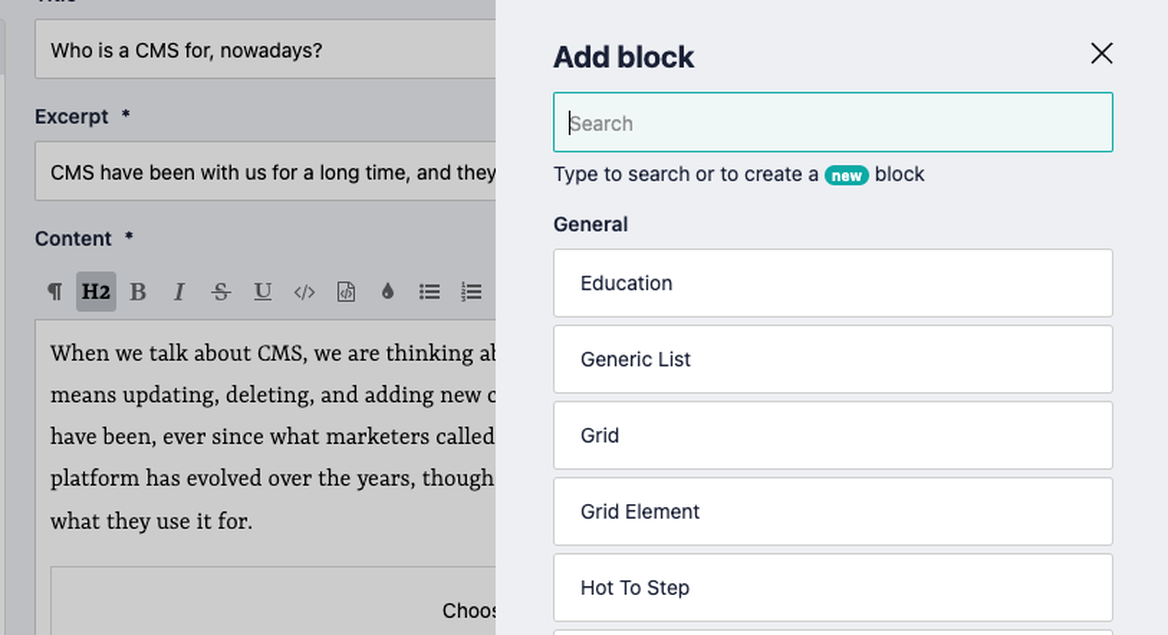Insert a Generic List block

(x=832, y=359)
